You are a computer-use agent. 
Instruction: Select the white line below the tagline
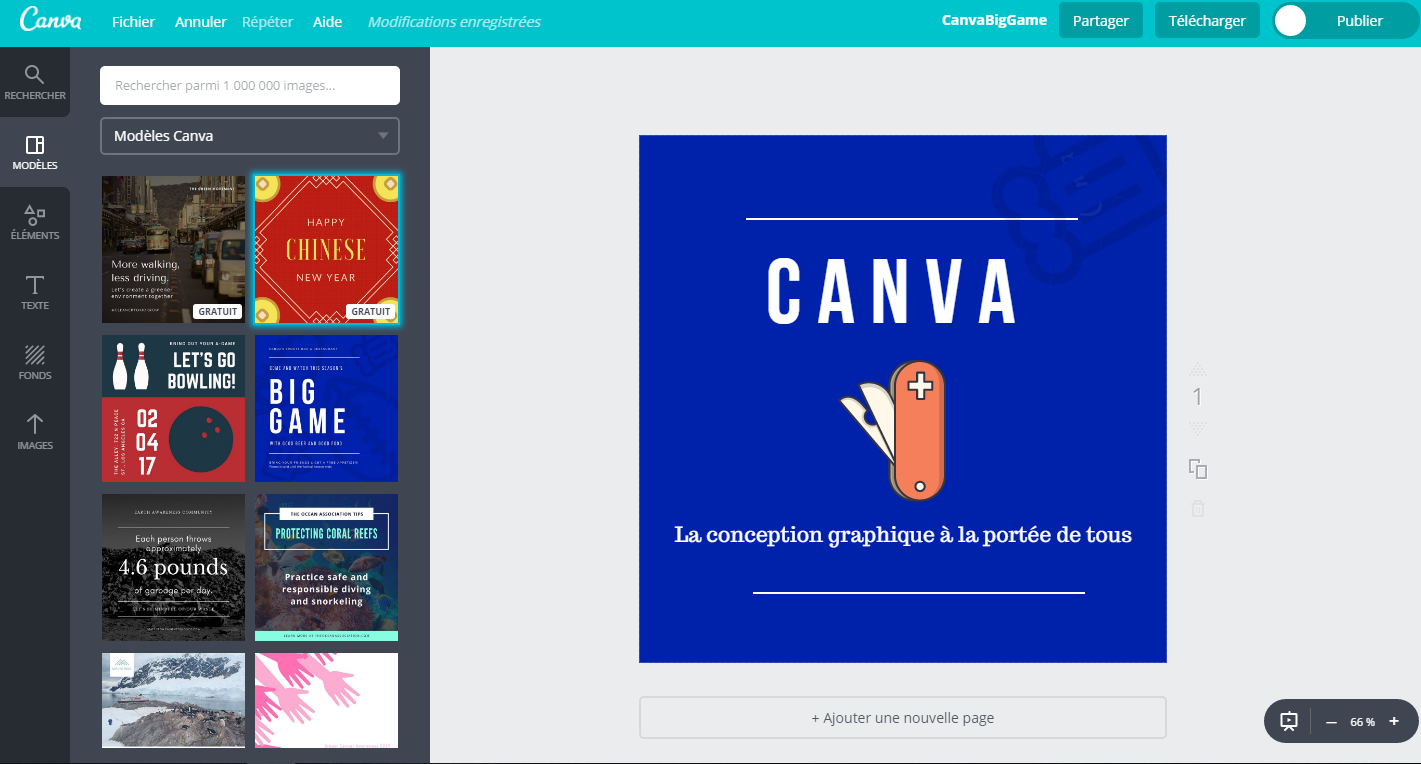coord(919,593)
